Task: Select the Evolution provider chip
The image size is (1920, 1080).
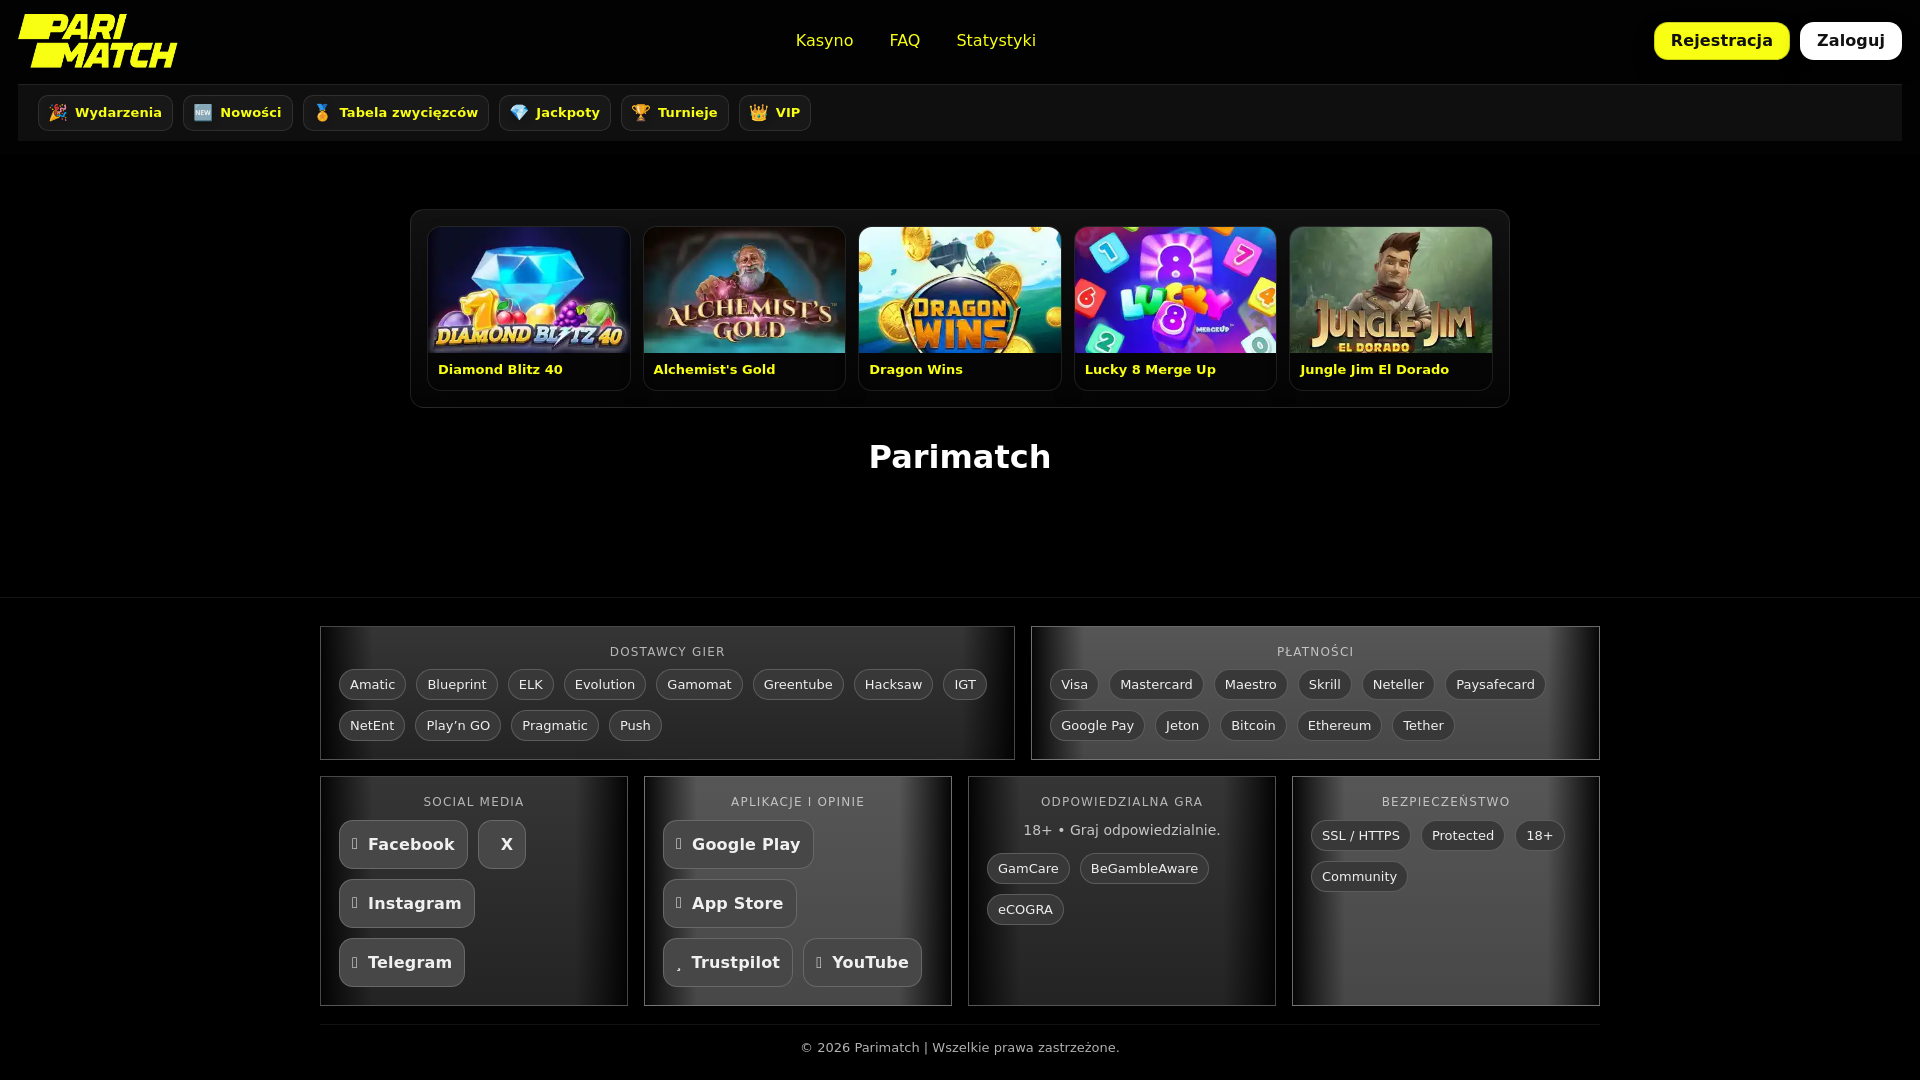Action: [604, 685]
